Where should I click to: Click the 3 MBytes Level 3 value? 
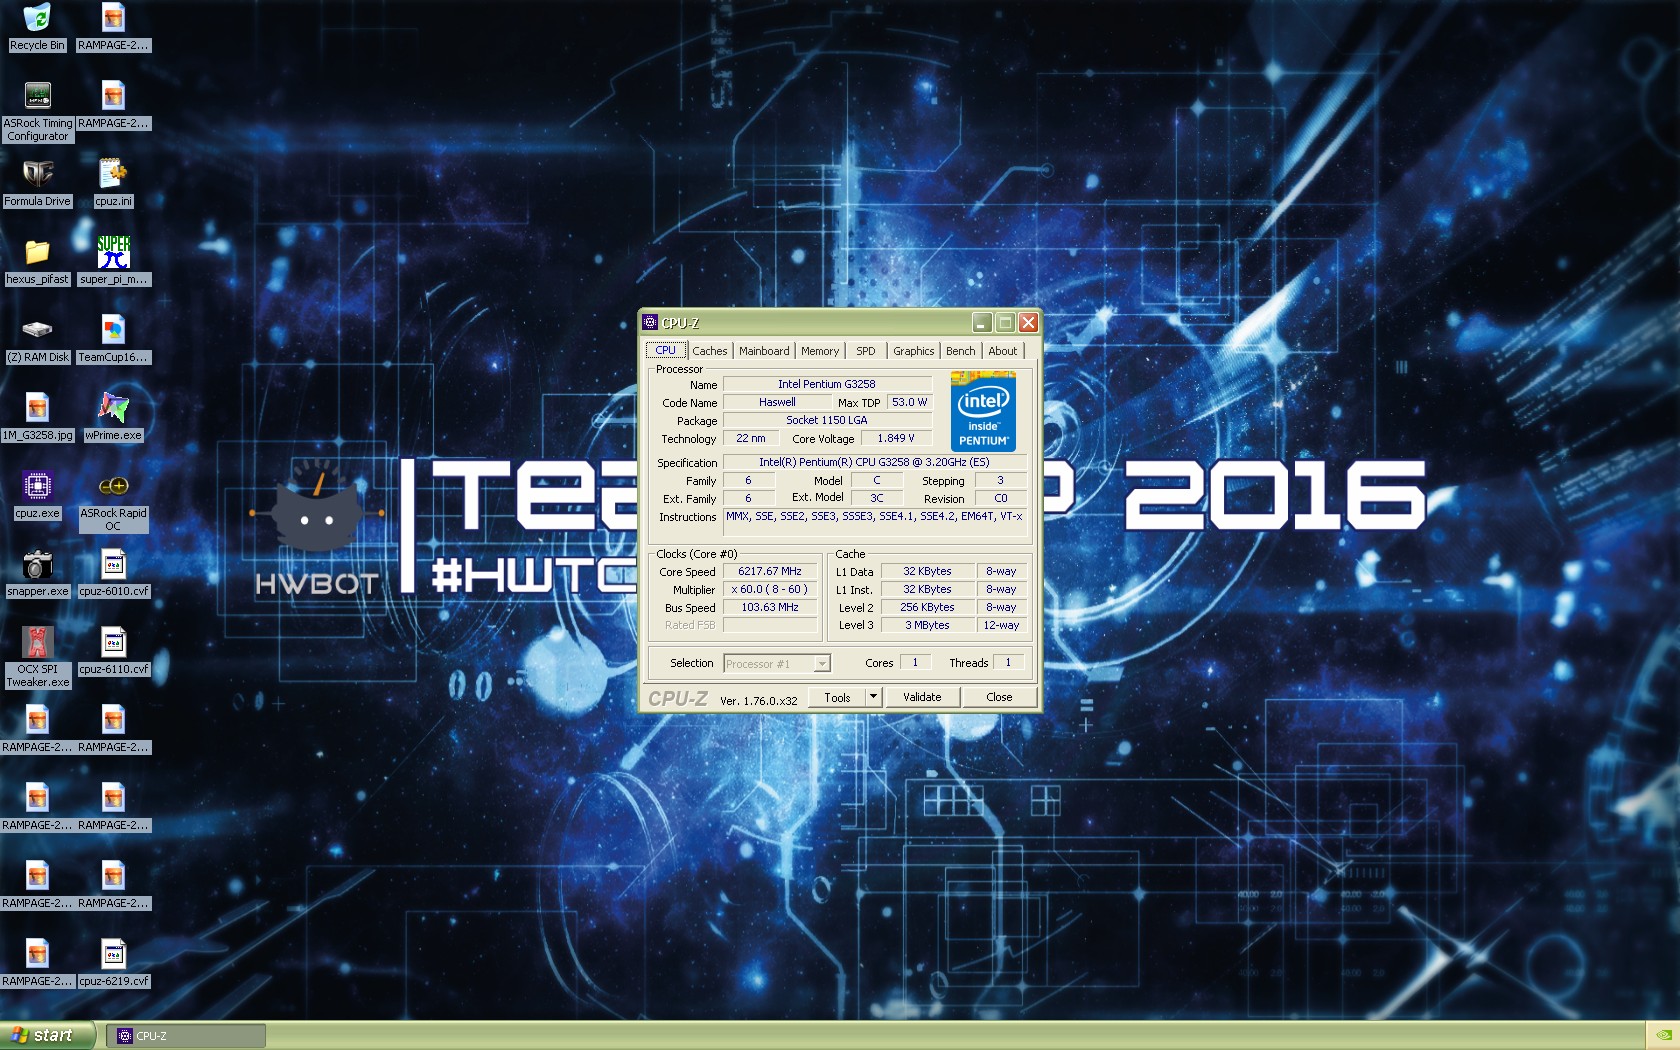[928, 625]
